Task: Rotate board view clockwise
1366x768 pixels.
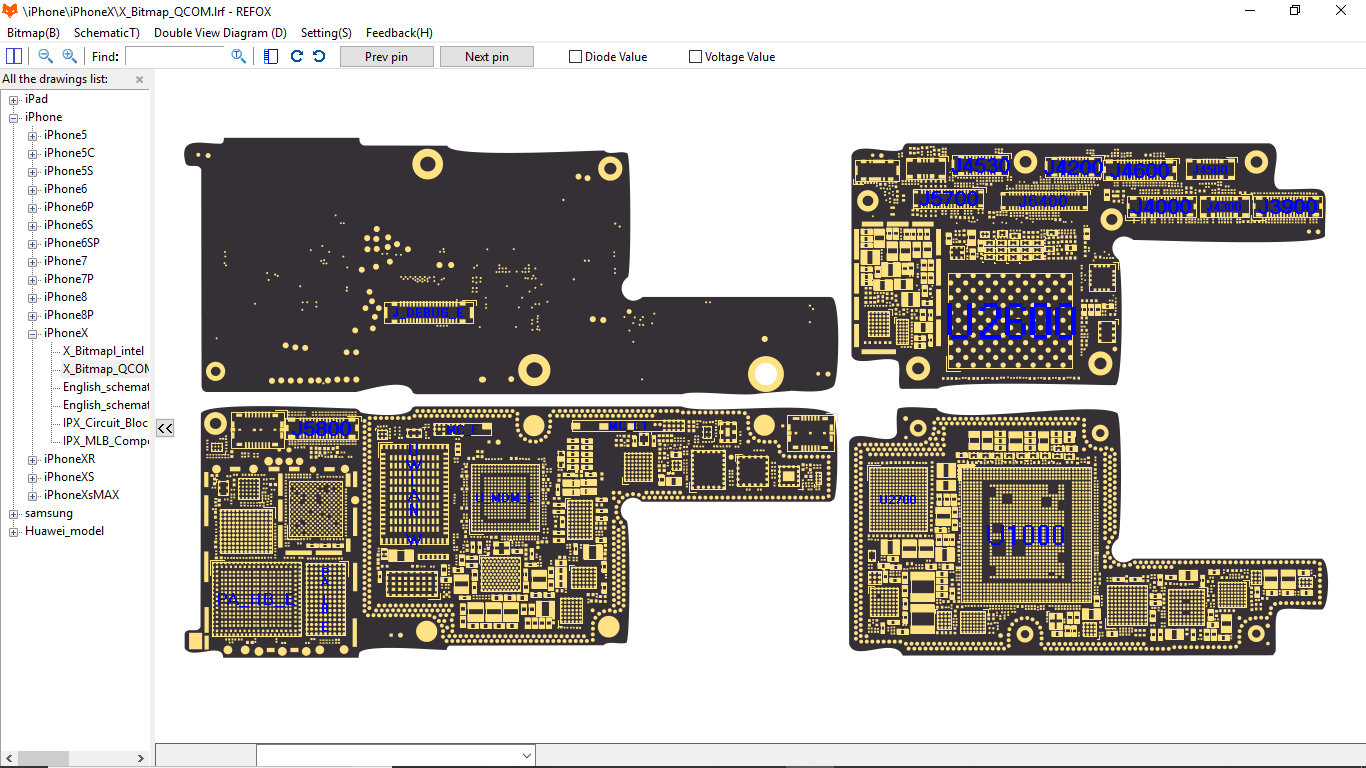Action: [x=297, y=56]
